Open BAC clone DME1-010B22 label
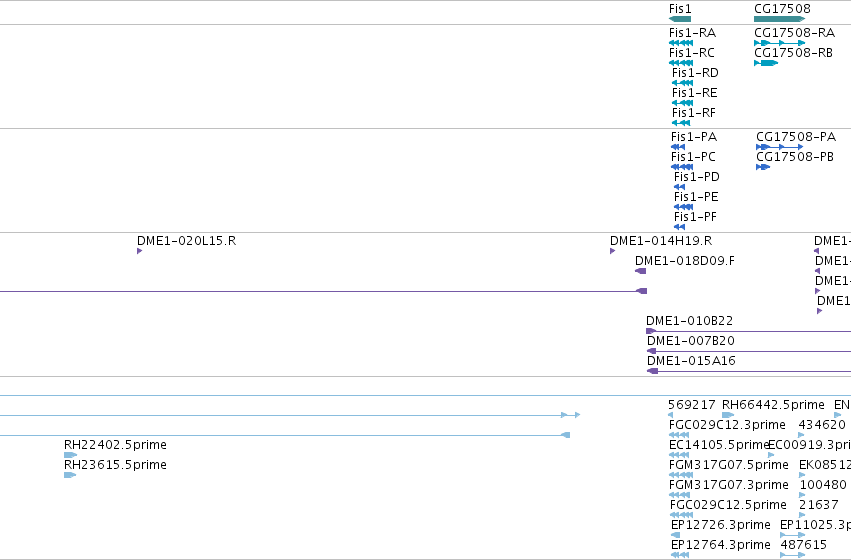The width and height of the screenshot is (851, 560). point(689,321)
